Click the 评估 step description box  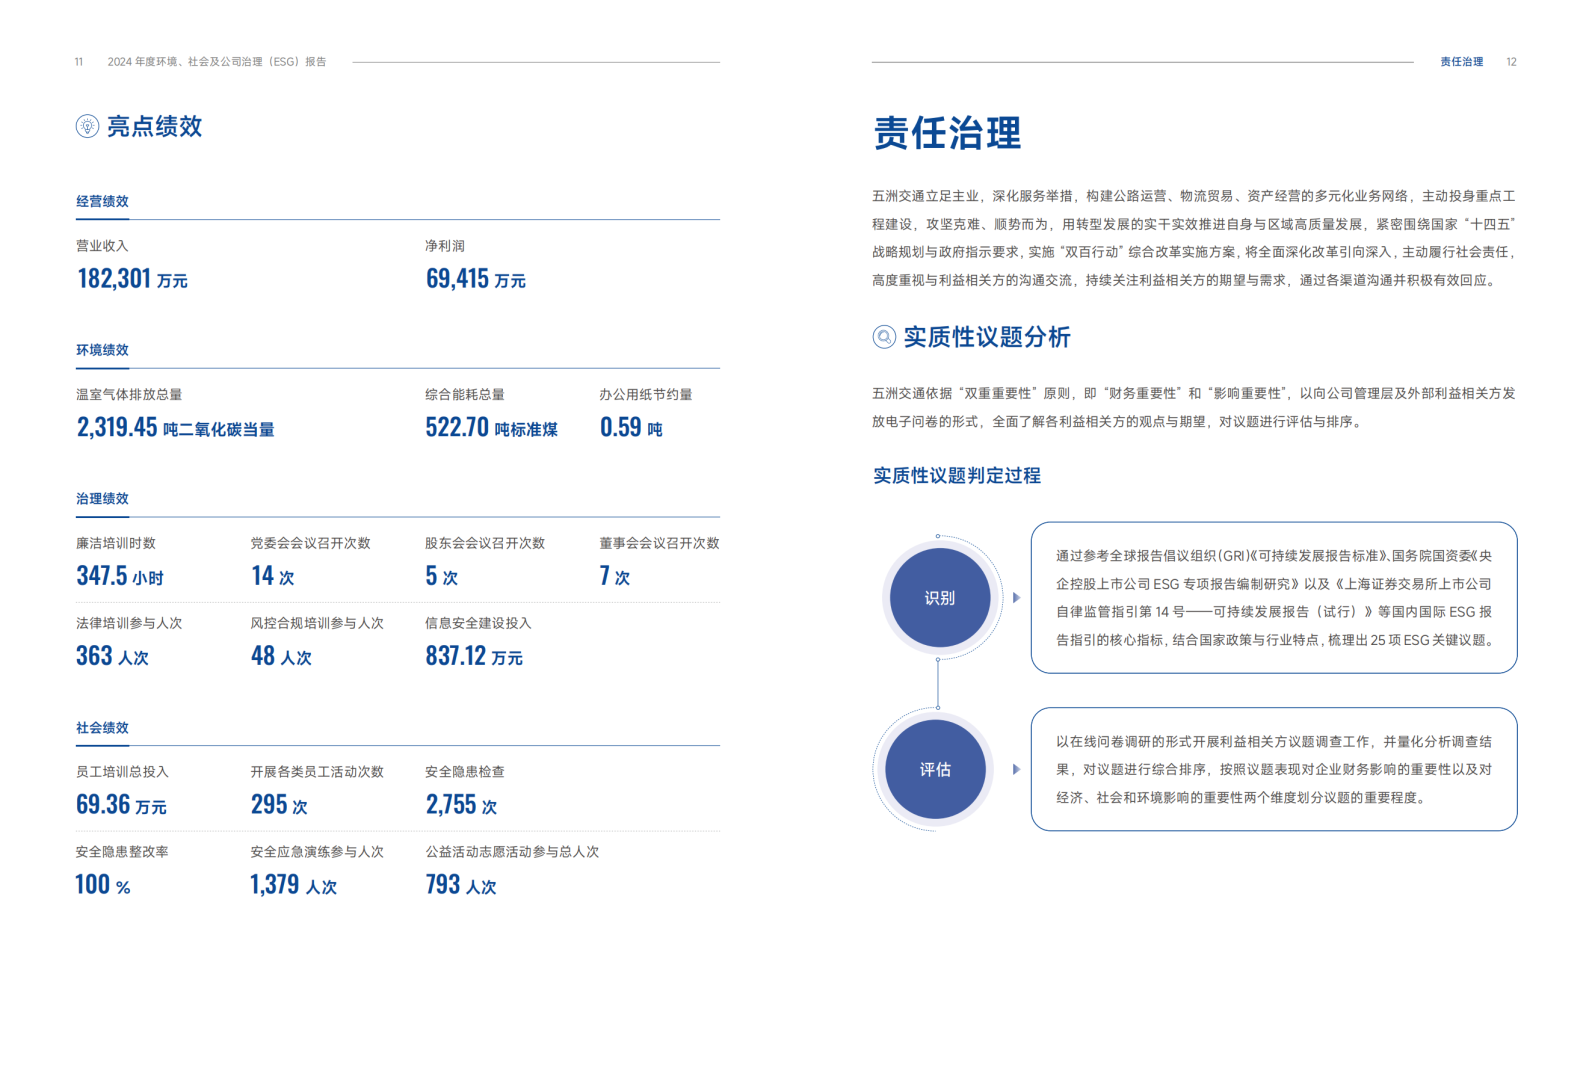click(x=1274, y=769)
